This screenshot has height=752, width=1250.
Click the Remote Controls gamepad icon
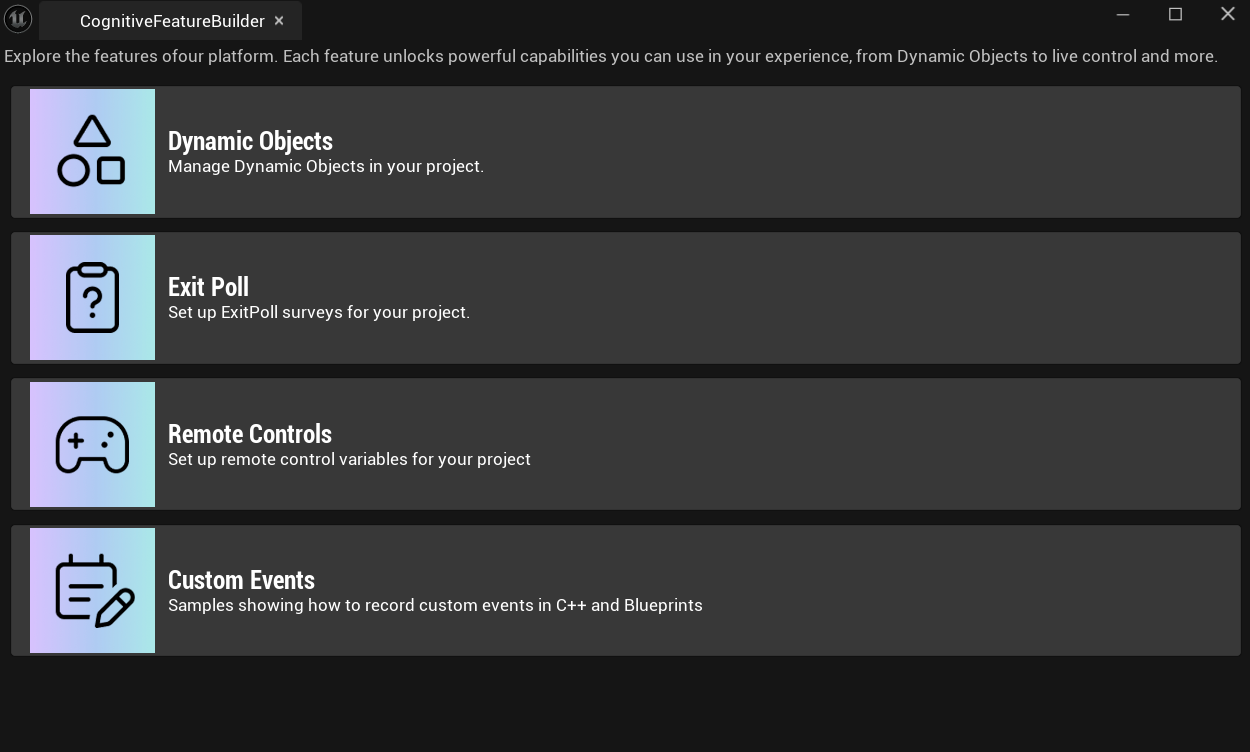[92, 444]
